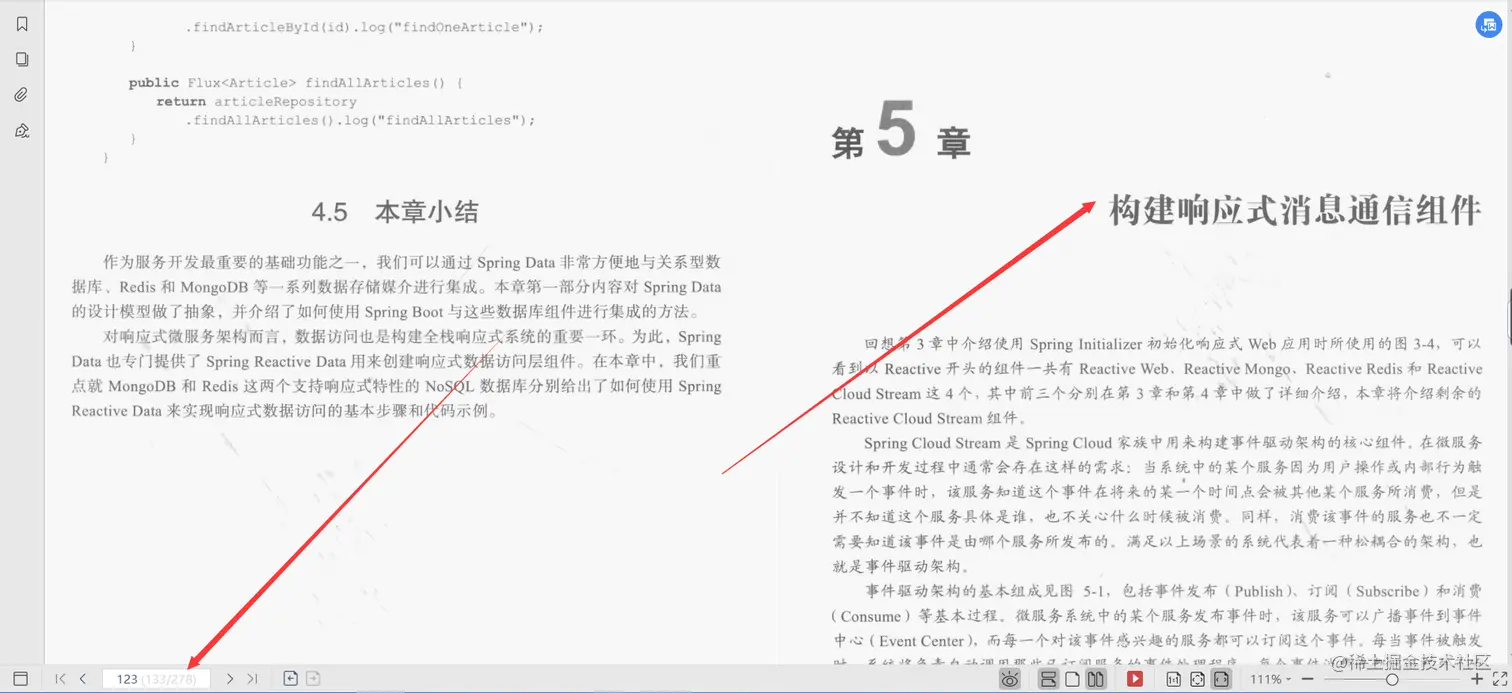This screenshot has width=1512, height=693.
Task: Toggle single-page display mode
Action: point(1074,678)
